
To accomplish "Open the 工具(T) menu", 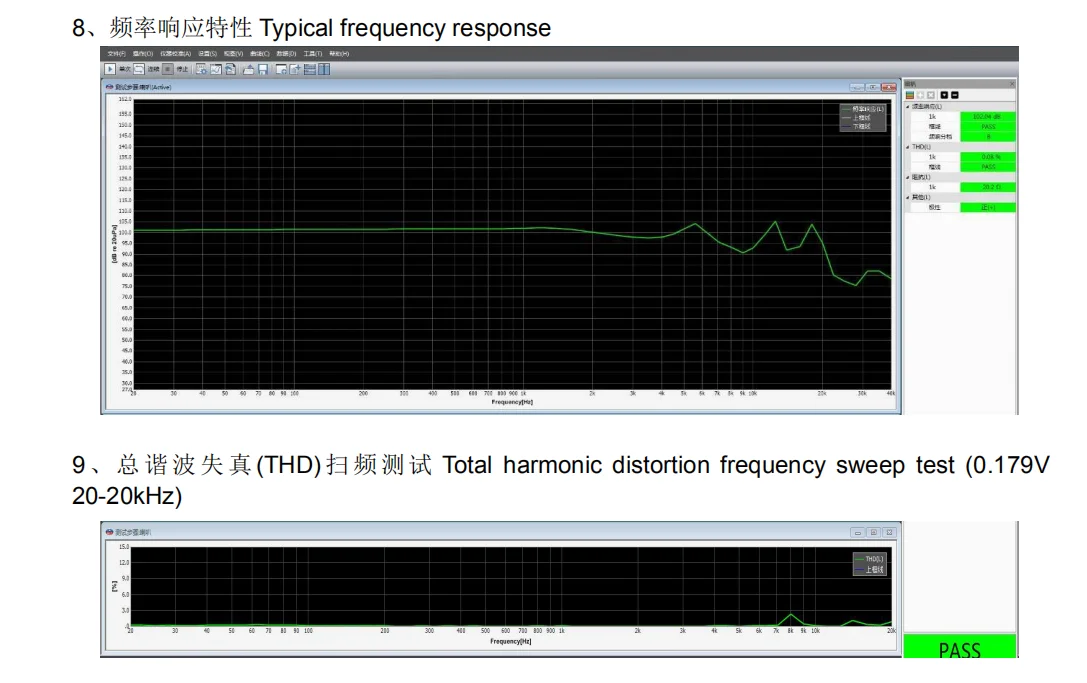I will point(313,53).
